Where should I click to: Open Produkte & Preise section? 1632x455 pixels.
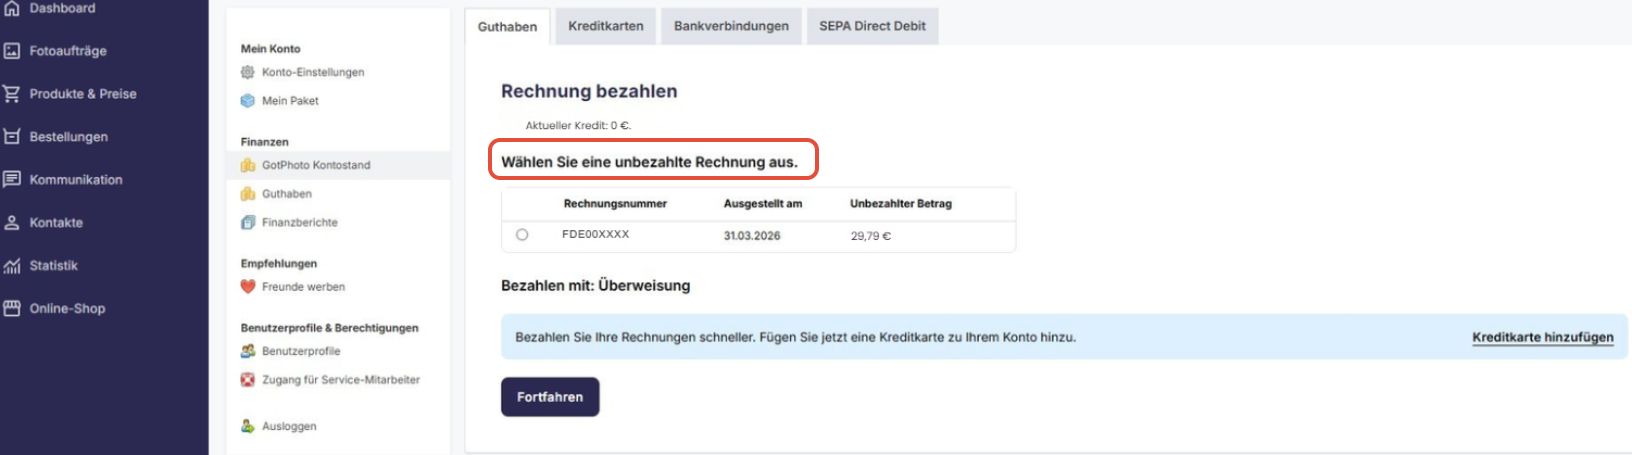click(83, 94)
